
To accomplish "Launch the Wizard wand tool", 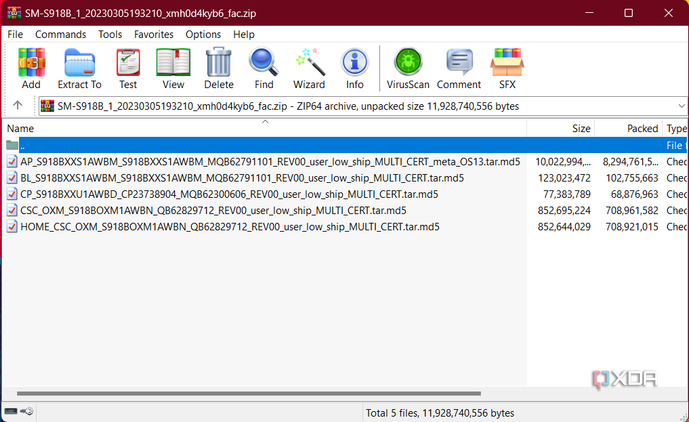I will [309, 69].
